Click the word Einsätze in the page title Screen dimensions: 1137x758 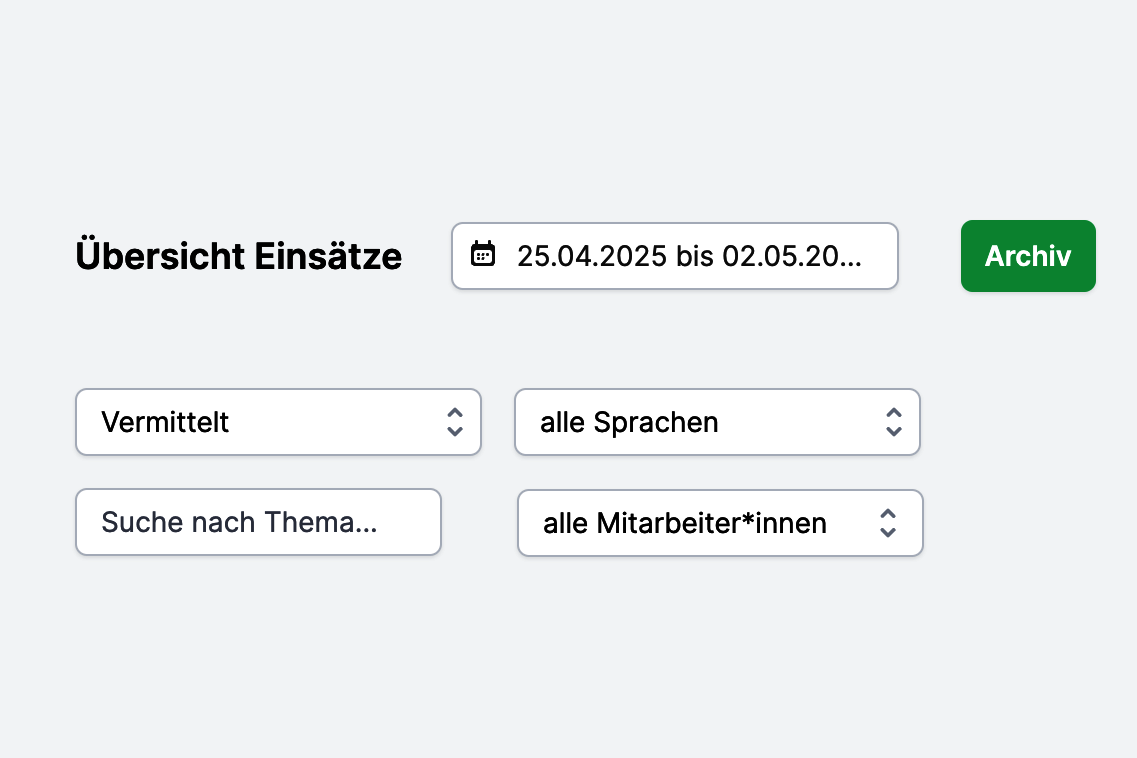coord(328,256)
